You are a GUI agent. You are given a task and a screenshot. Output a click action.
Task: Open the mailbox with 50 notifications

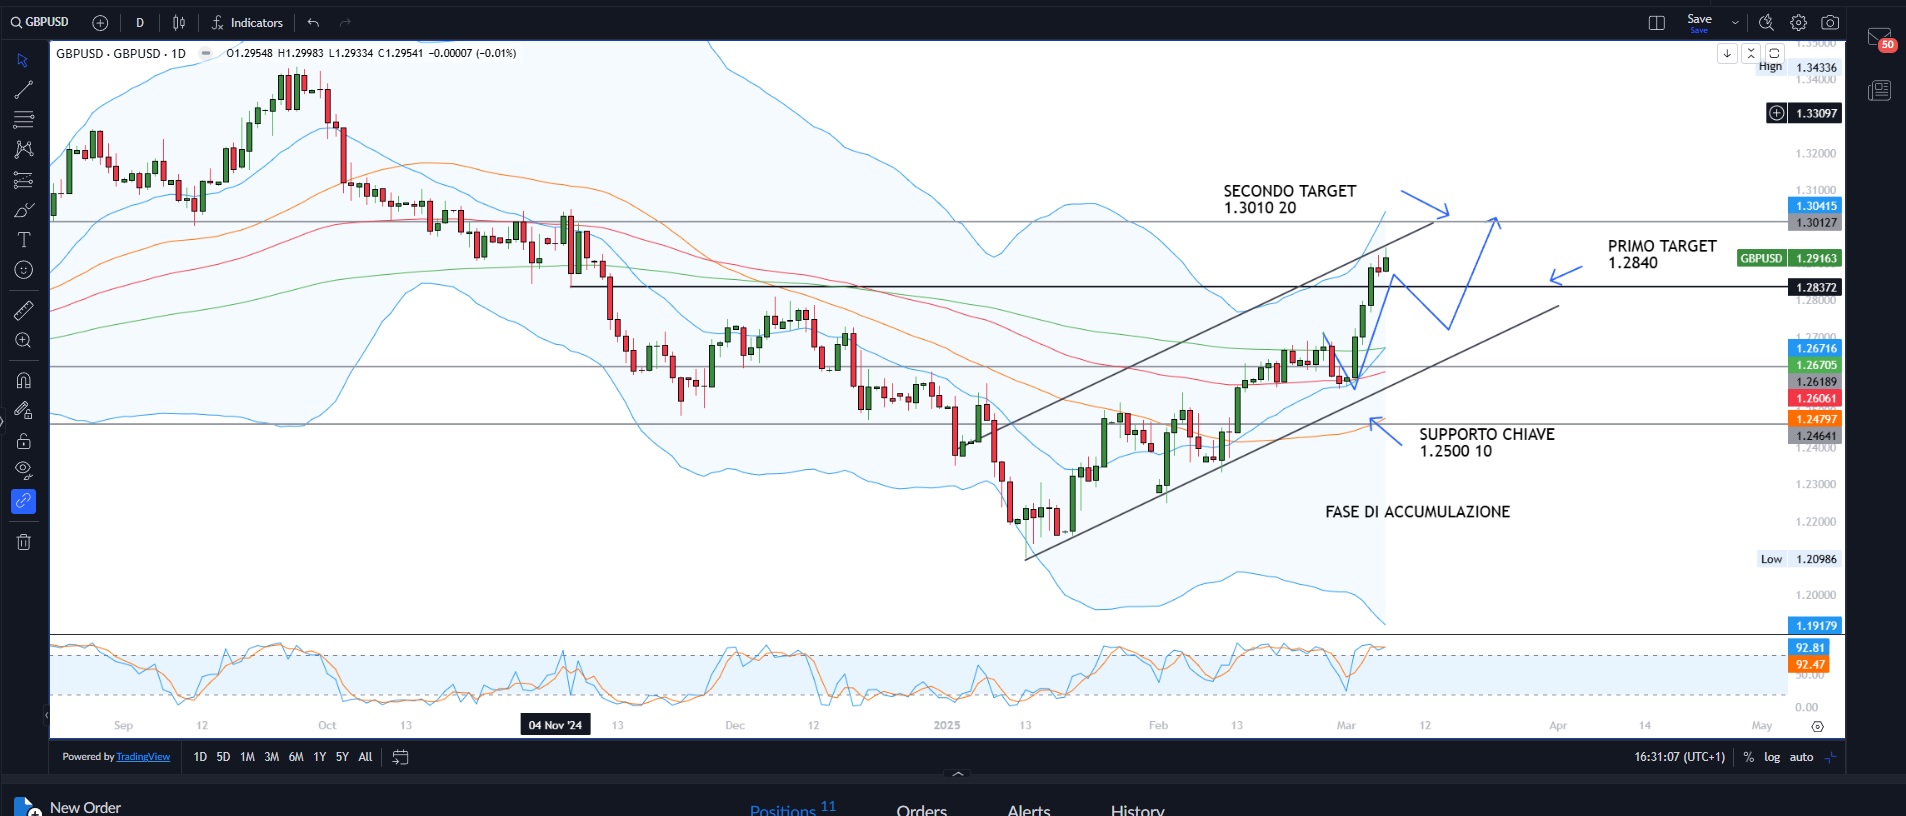[1879, 38]
